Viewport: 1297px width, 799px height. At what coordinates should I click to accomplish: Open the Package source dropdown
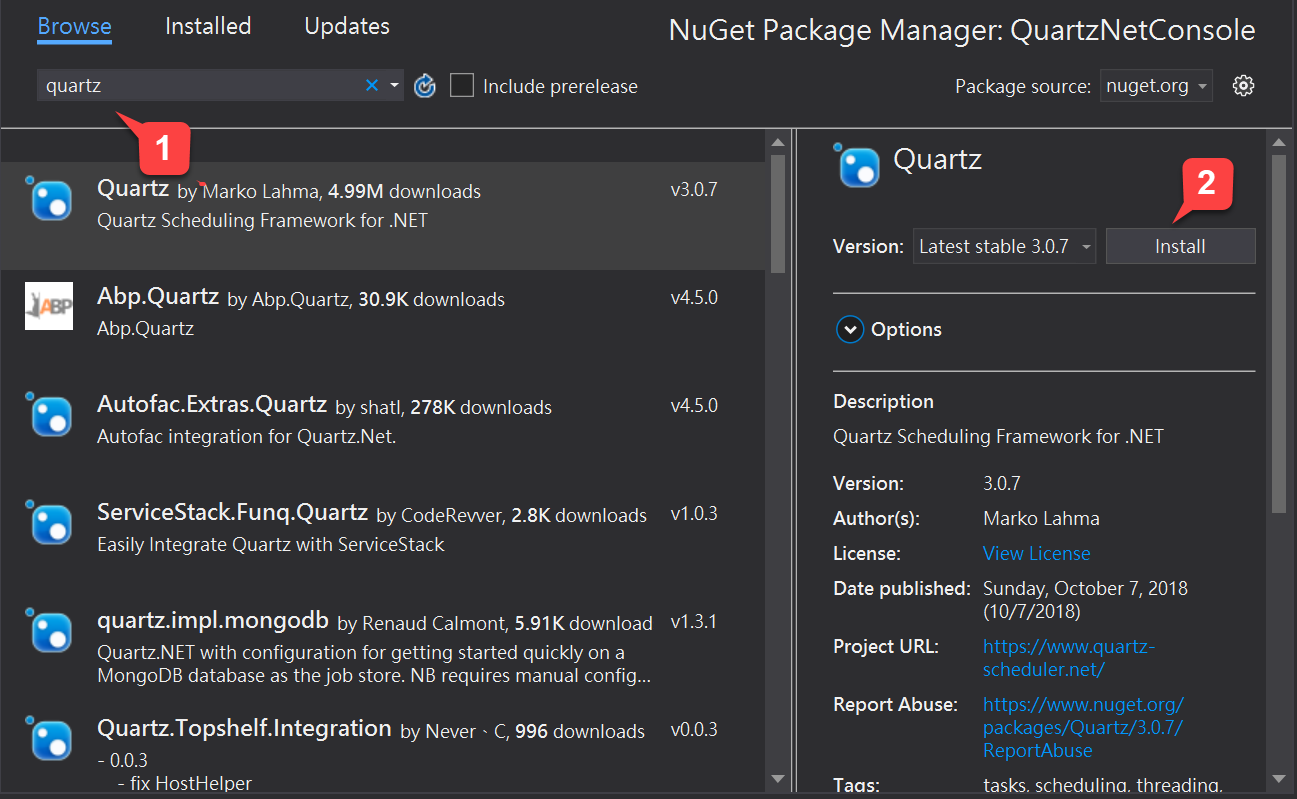(1156, 87)
